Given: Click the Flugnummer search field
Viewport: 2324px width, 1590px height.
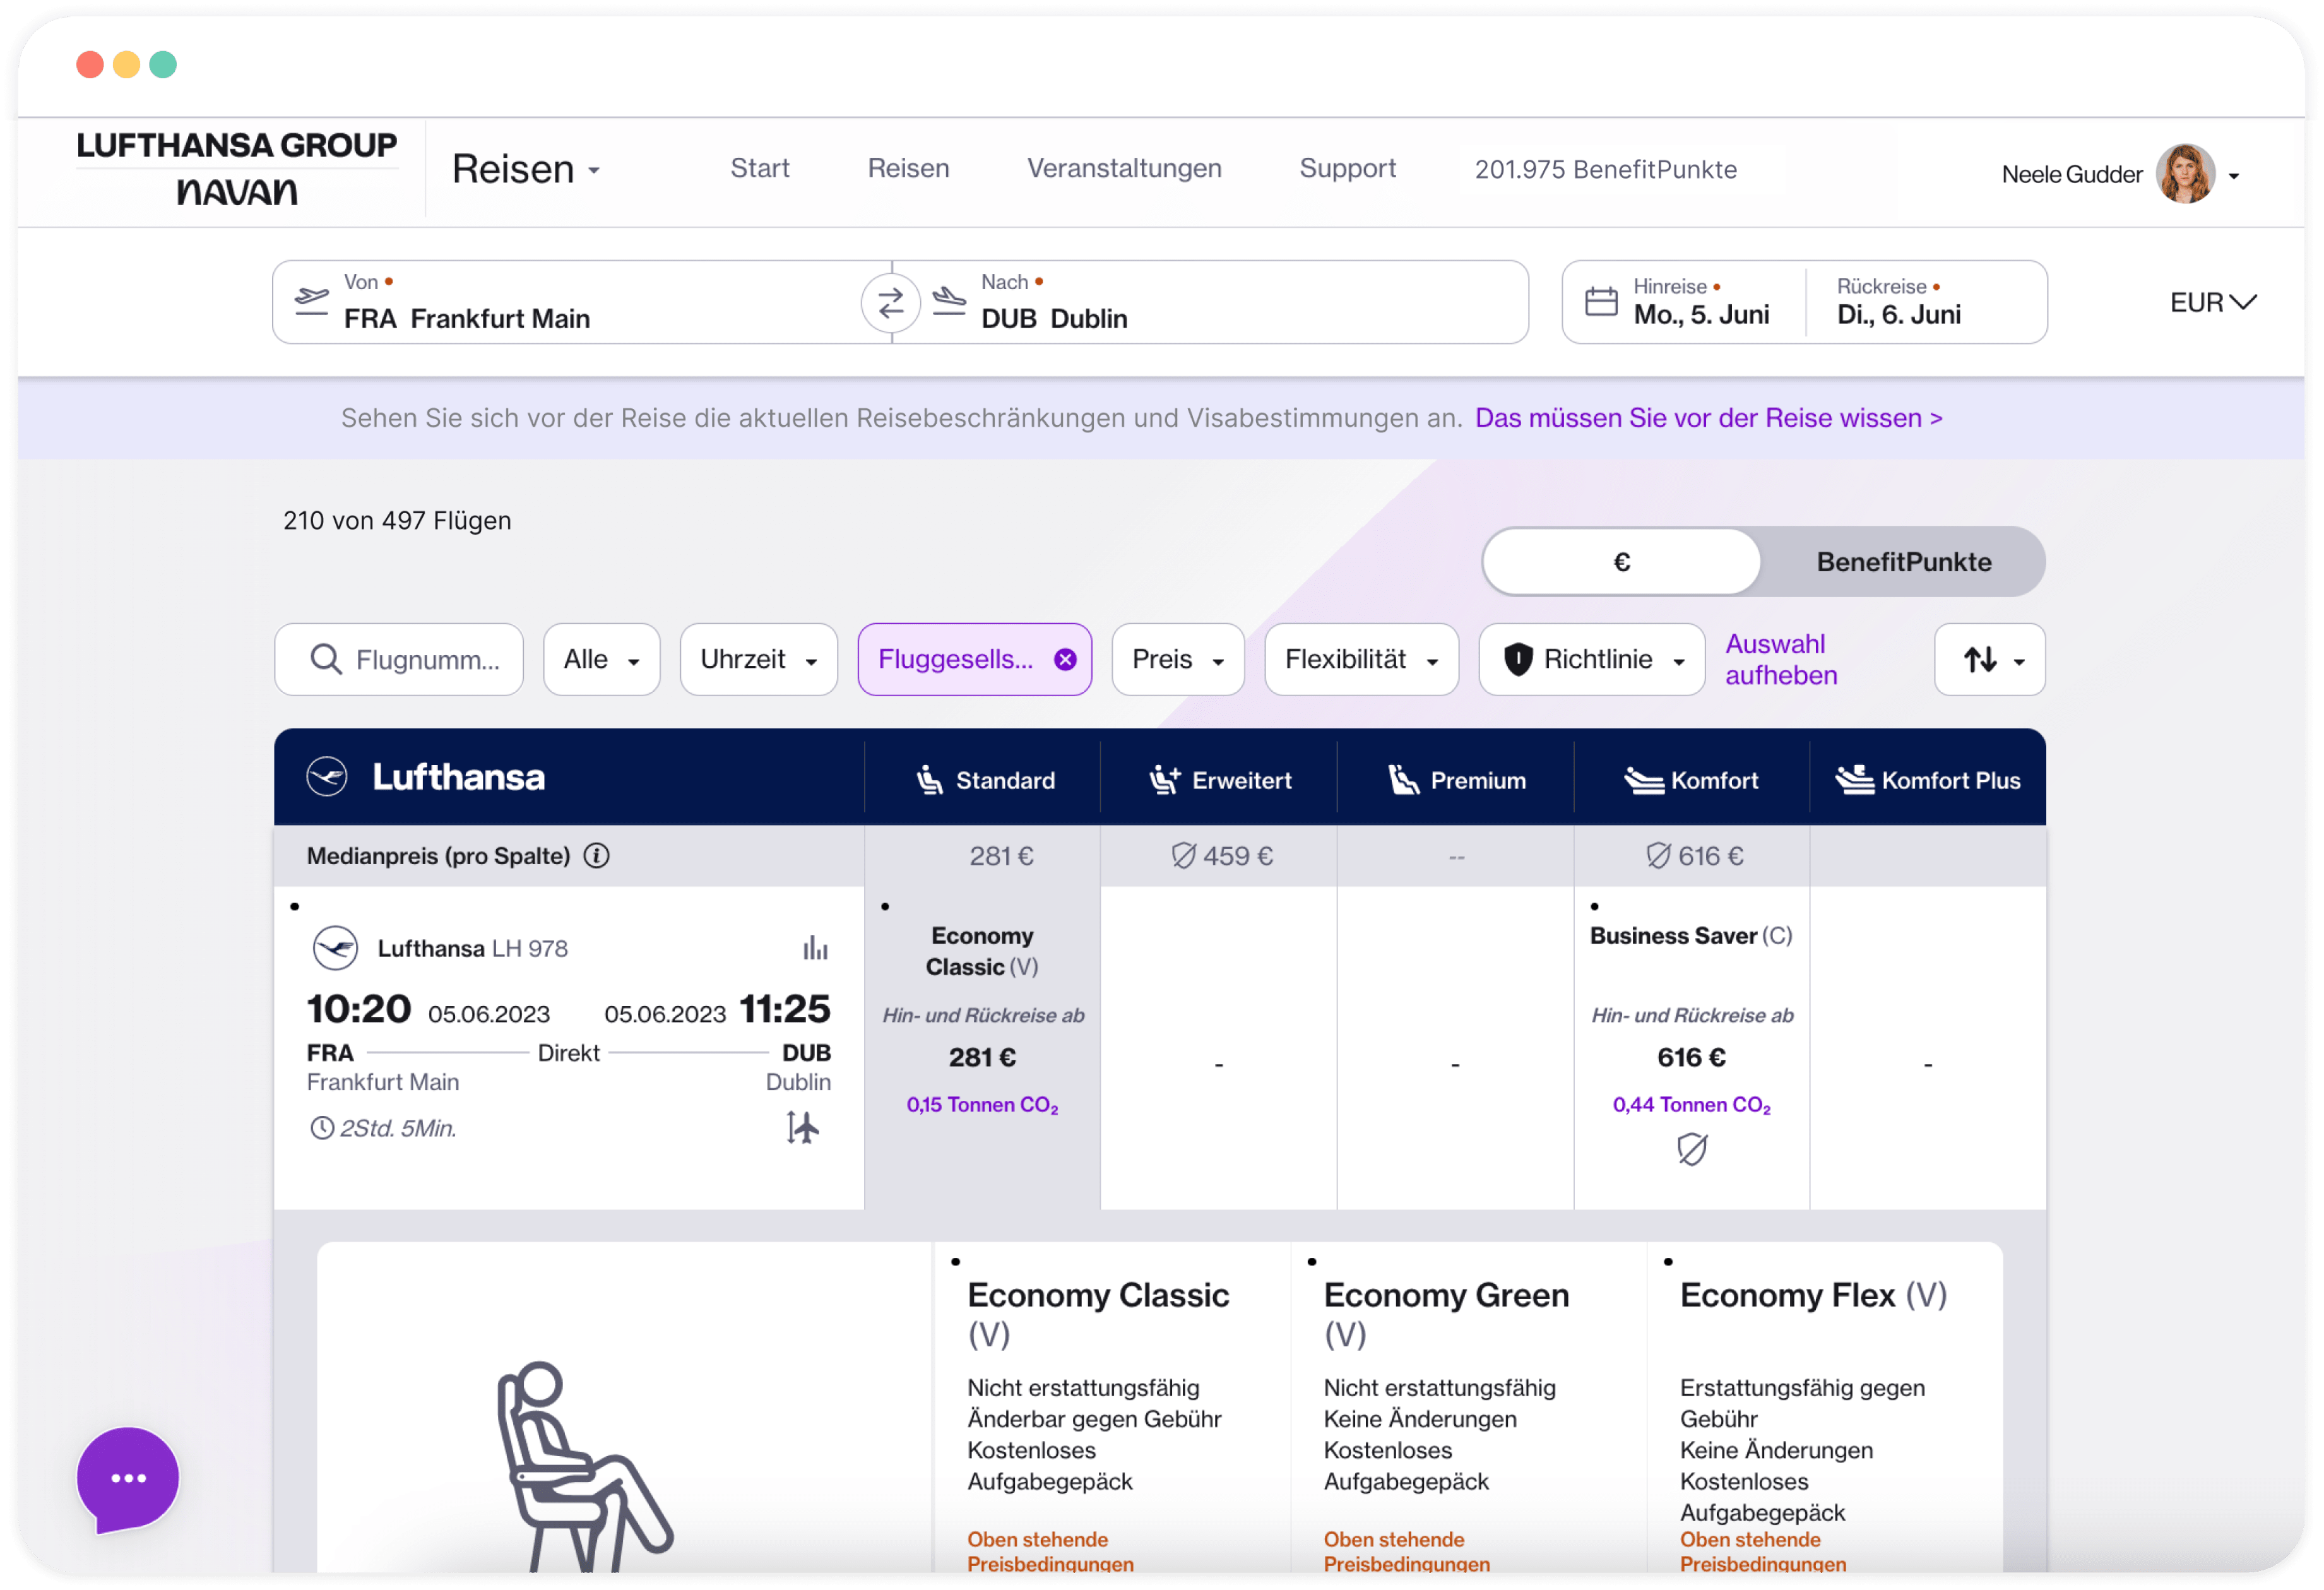Looking at the screenshot, I should pos(398,659).
